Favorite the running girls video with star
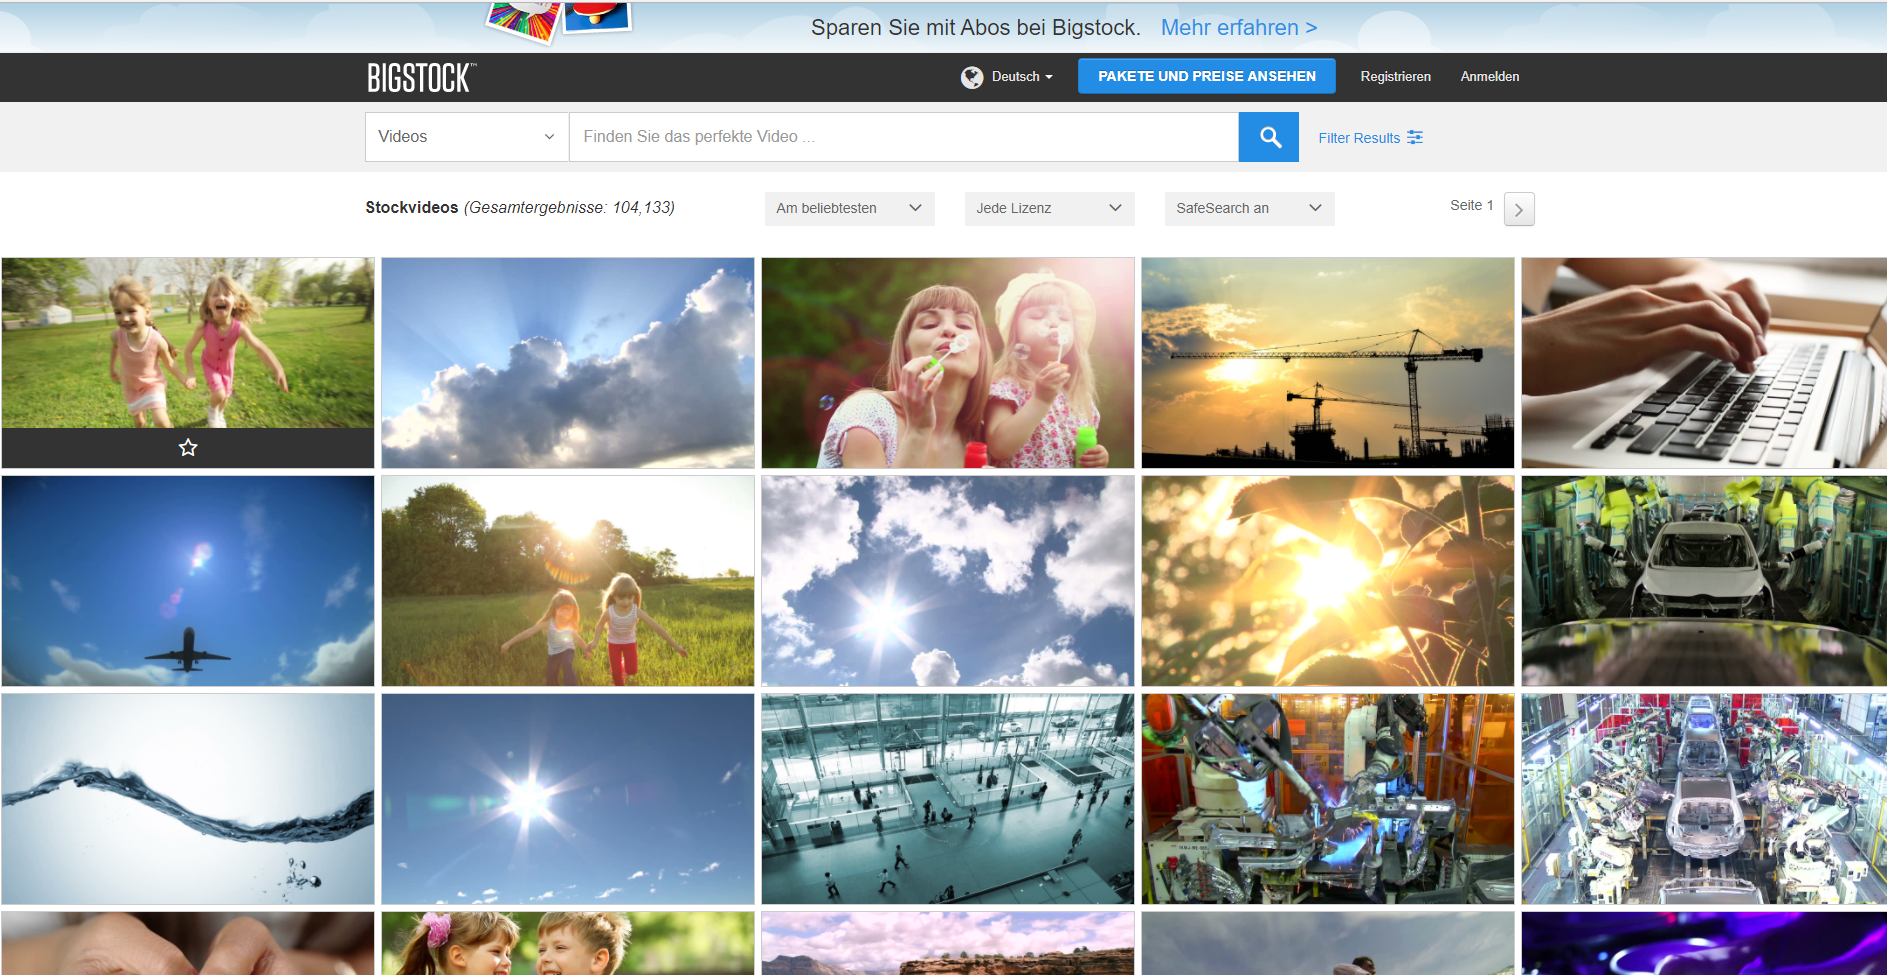The image size is (1887, 975). point(188,447)
